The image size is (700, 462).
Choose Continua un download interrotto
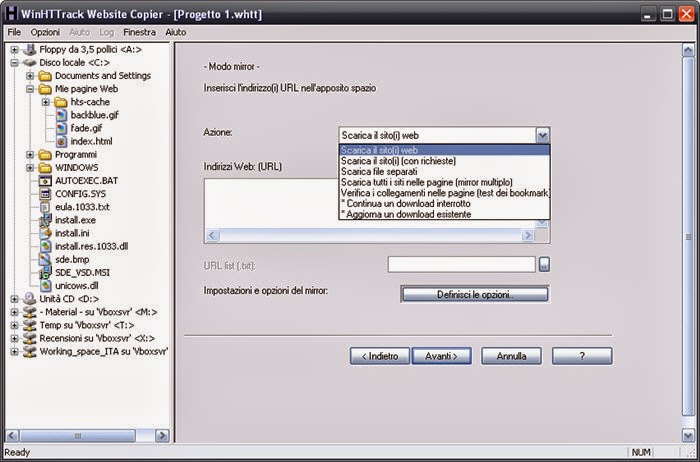(x=444, y=204)
